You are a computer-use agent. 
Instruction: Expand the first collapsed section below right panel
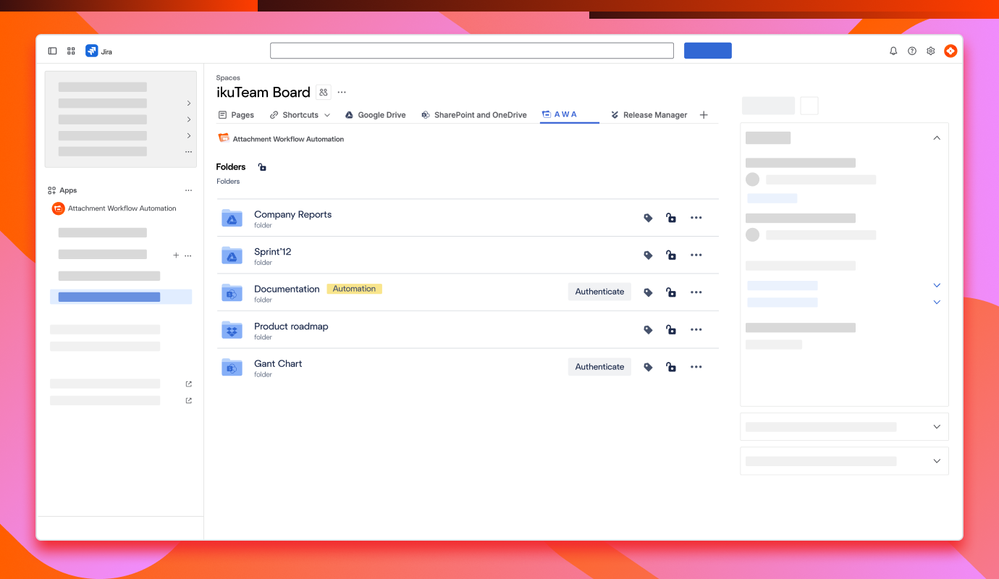pos(937,427)
